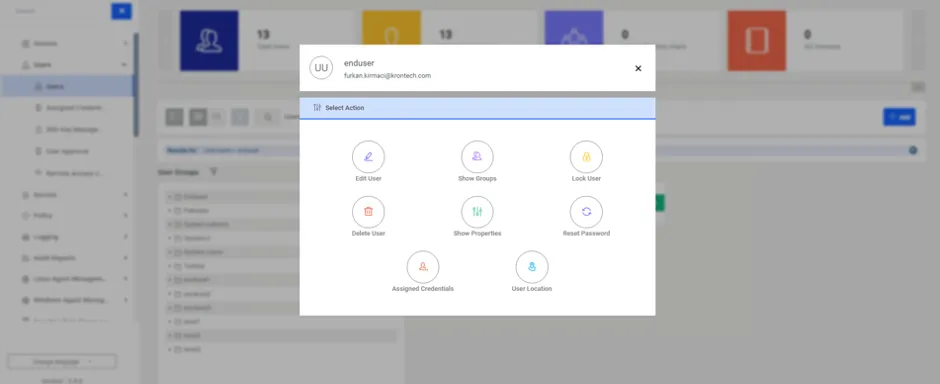The image size is (940, 384).
Task: Click the UU avatar circle
Action: (321, 68)
